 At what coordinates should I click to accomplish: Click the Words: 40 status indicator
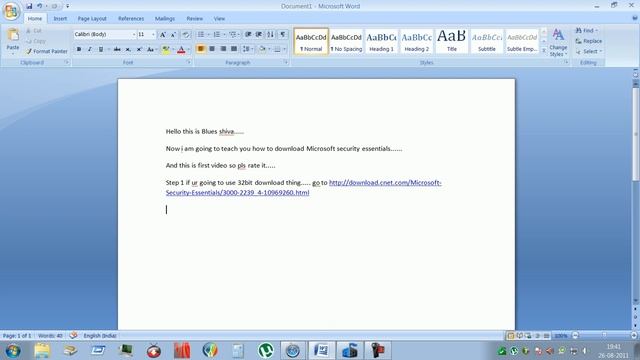point(50,336)
